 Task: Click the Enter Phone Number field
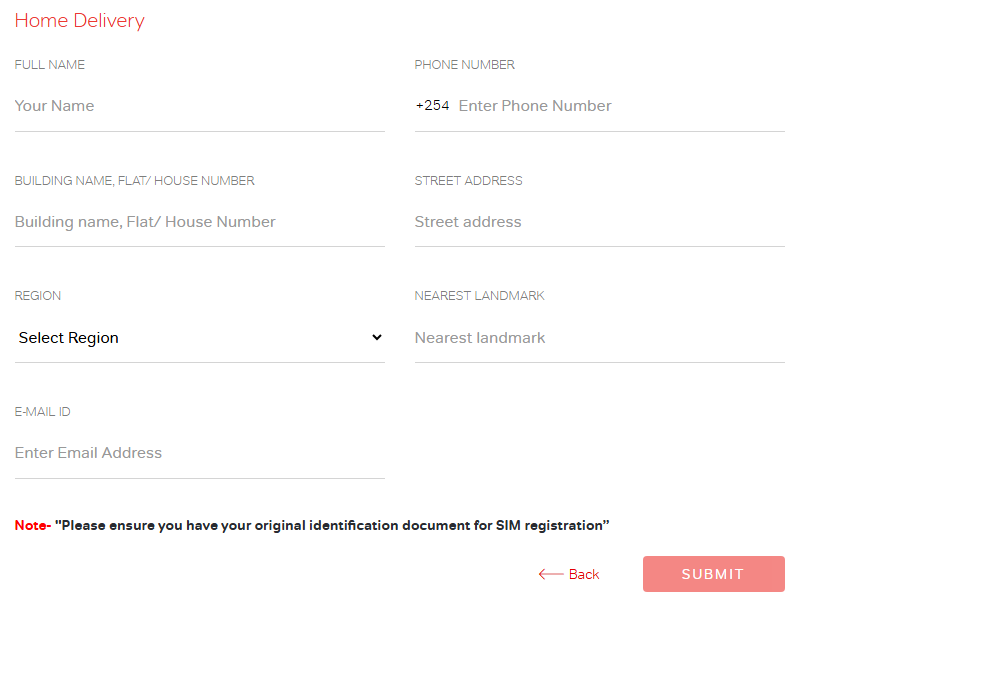pos(621,106)
